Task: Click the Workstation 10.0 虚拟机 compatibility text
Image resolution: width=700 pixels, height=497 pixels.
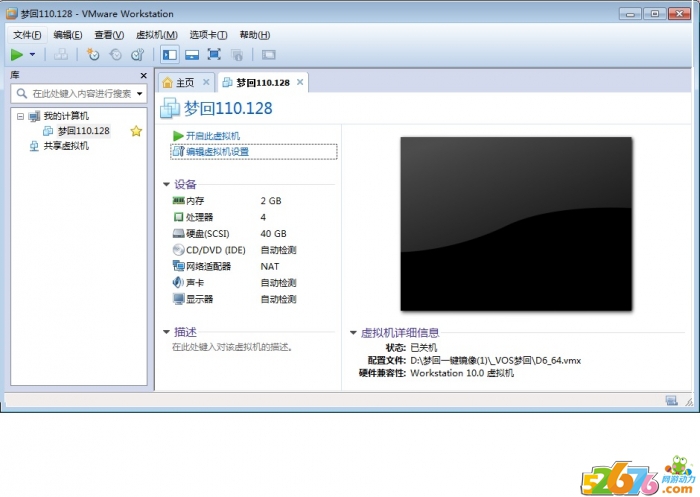Action: tap(462, 373)
